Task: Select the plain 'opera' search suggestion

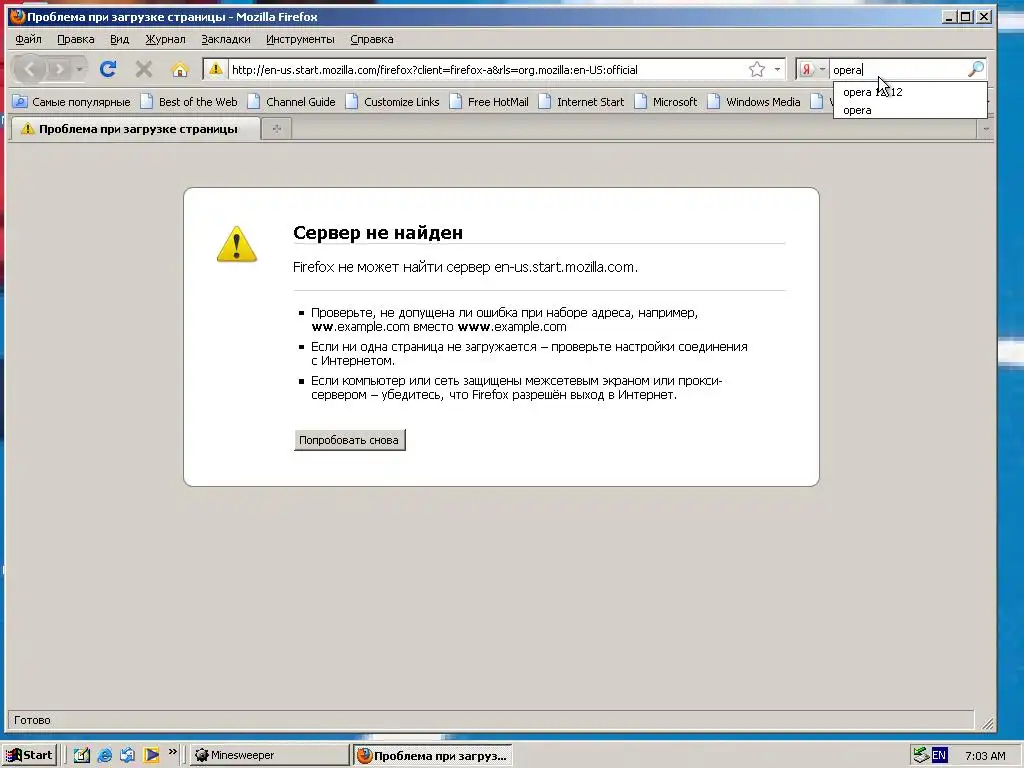Action: click(x=910, y=110)
